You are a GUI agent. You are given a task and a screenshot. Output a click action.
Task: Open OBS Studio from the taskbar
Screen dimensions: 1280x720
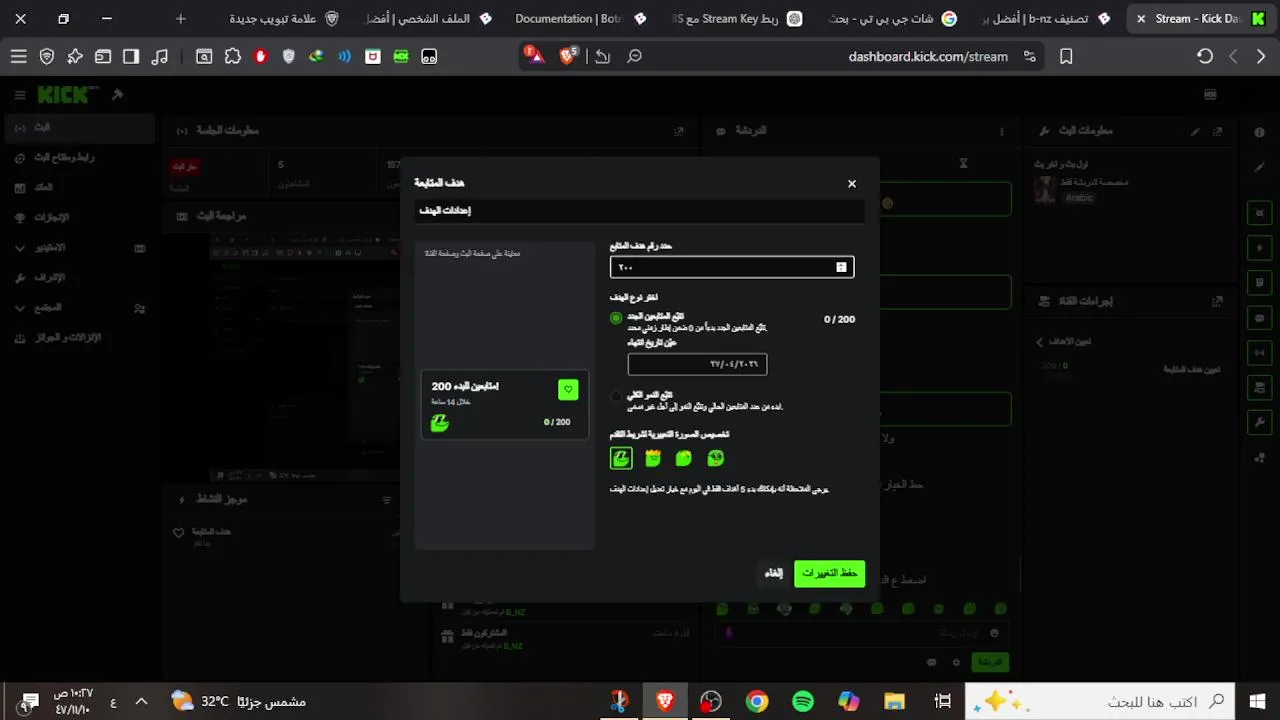(710, 701)
